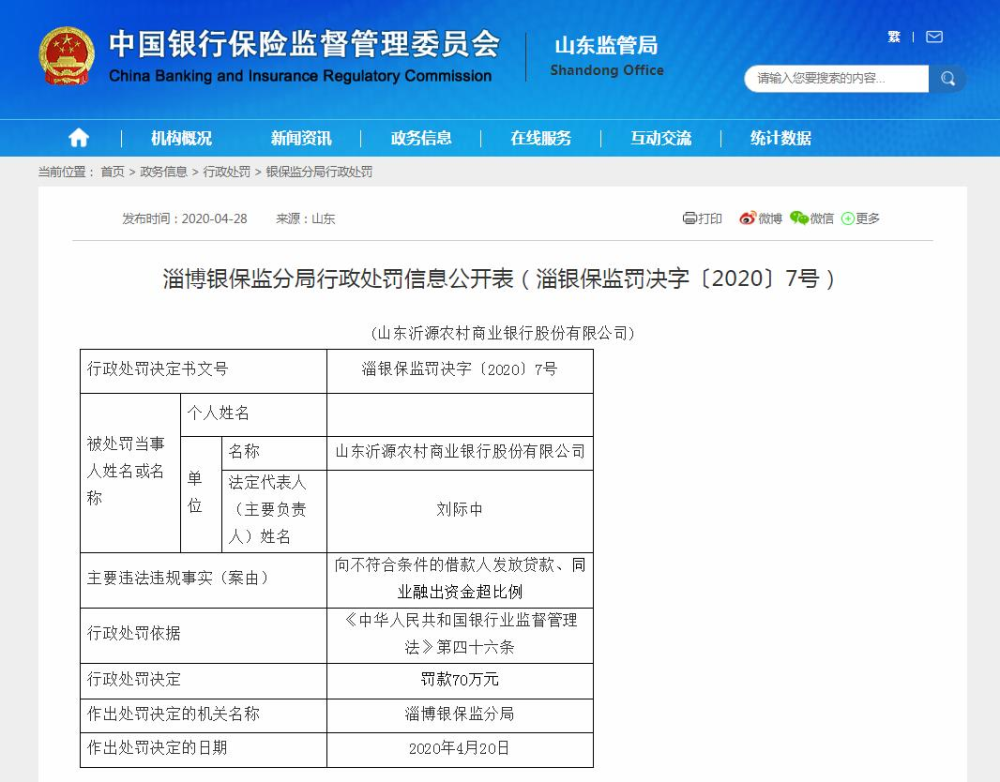The height and width of the screenshot is (782, 1000).
Task: Click the bank name cell in 名称 row
Action: [x=460, y=452]
